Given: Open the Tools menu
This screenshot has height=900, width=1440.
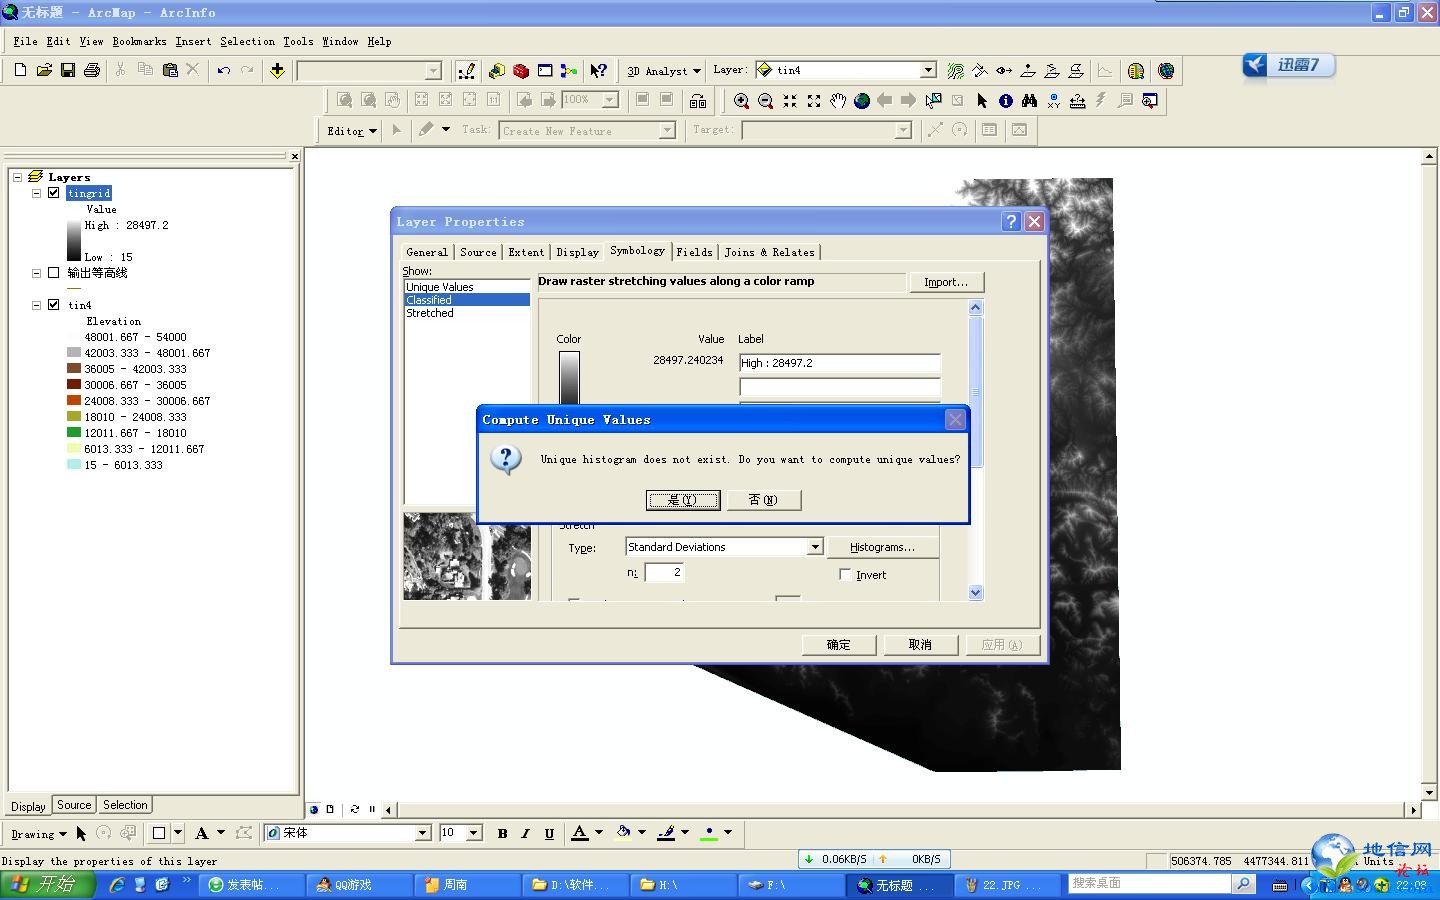Looking at the screenshot, I should pyautogui.click(x=298, y=41).
